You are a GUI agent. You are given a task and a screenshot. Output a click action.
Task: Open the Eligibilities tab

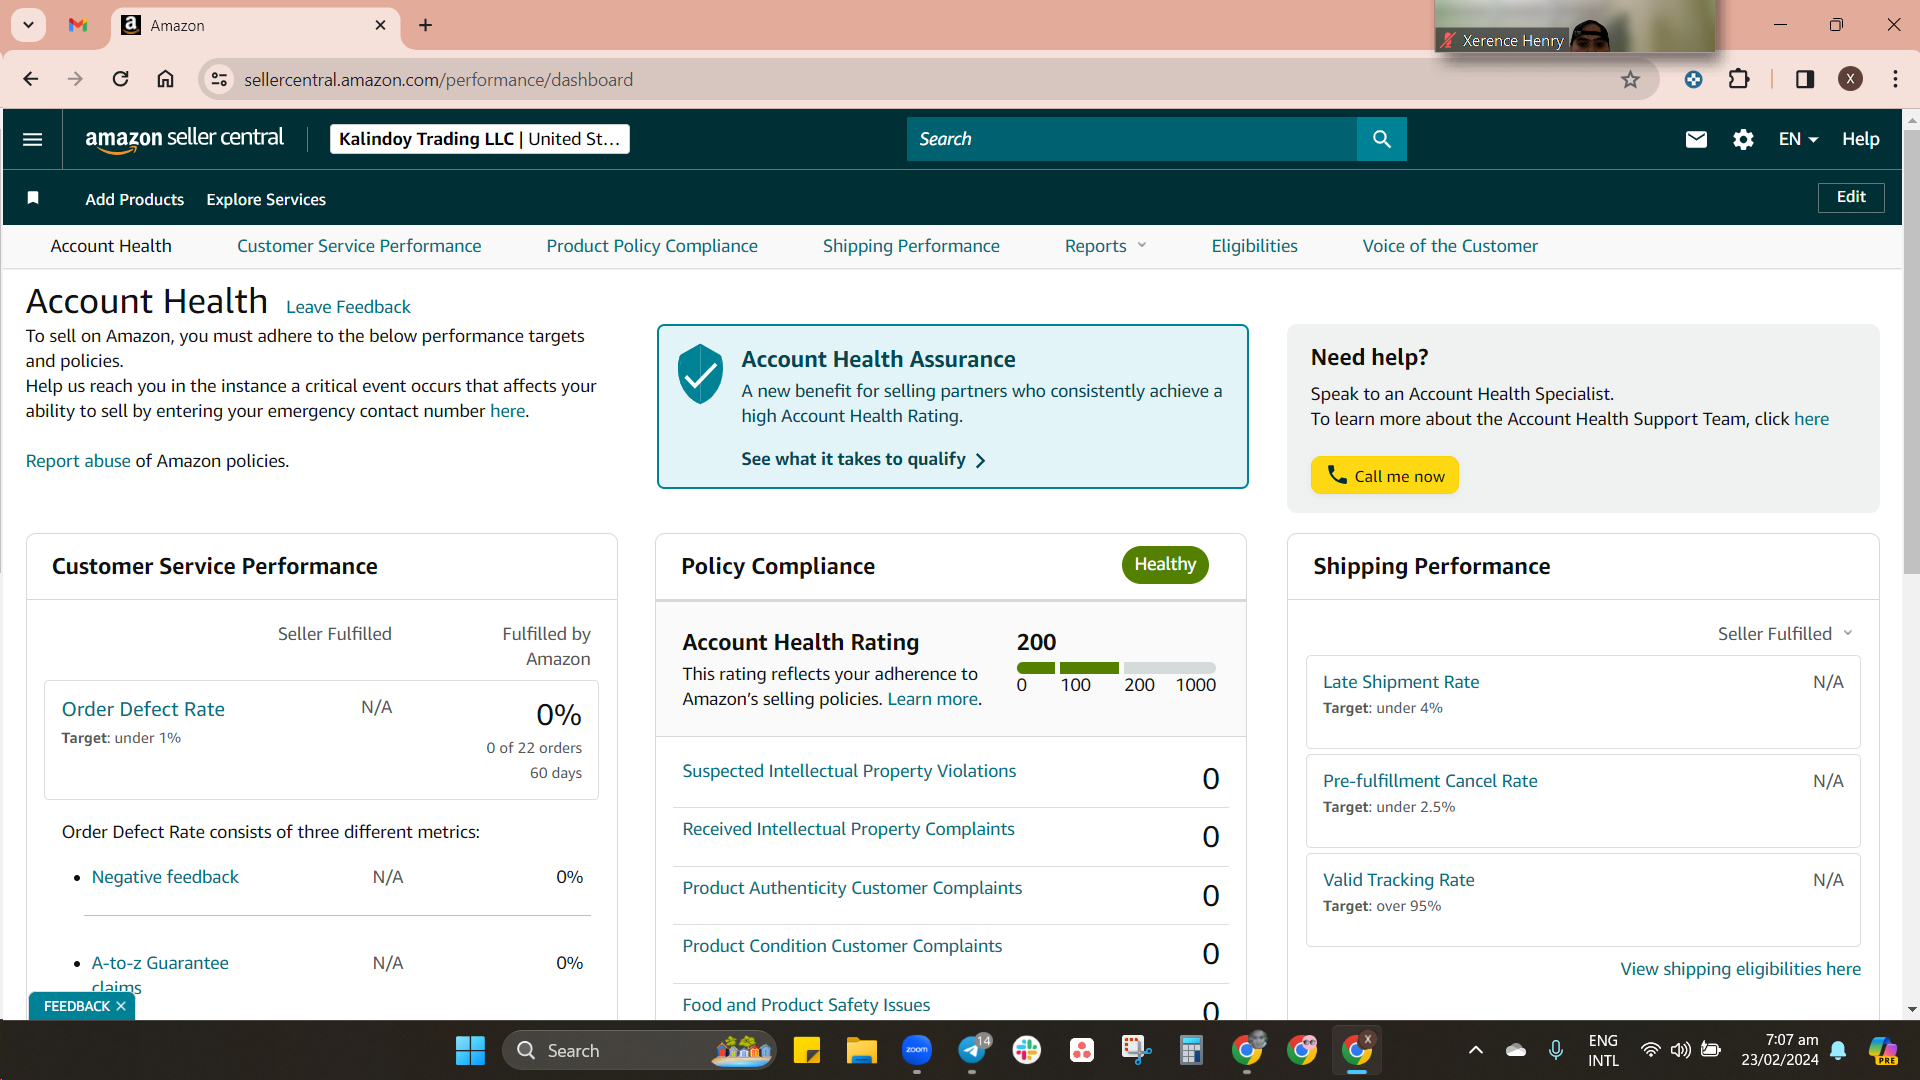(1254, 246)
